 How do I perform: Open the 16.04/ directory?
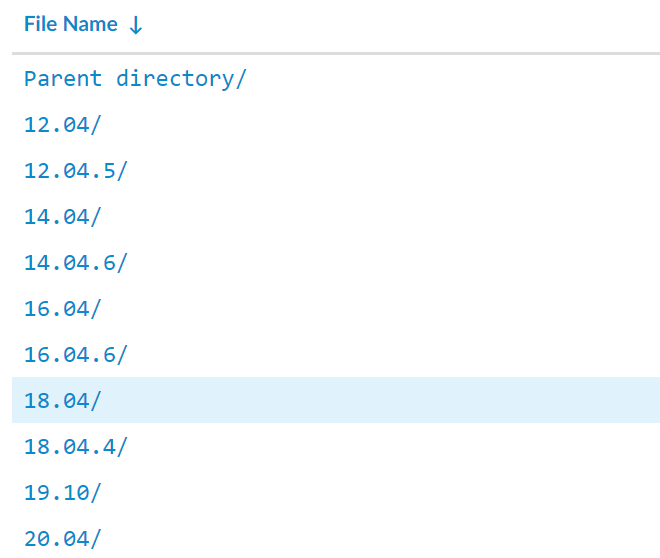coord(63,309)
